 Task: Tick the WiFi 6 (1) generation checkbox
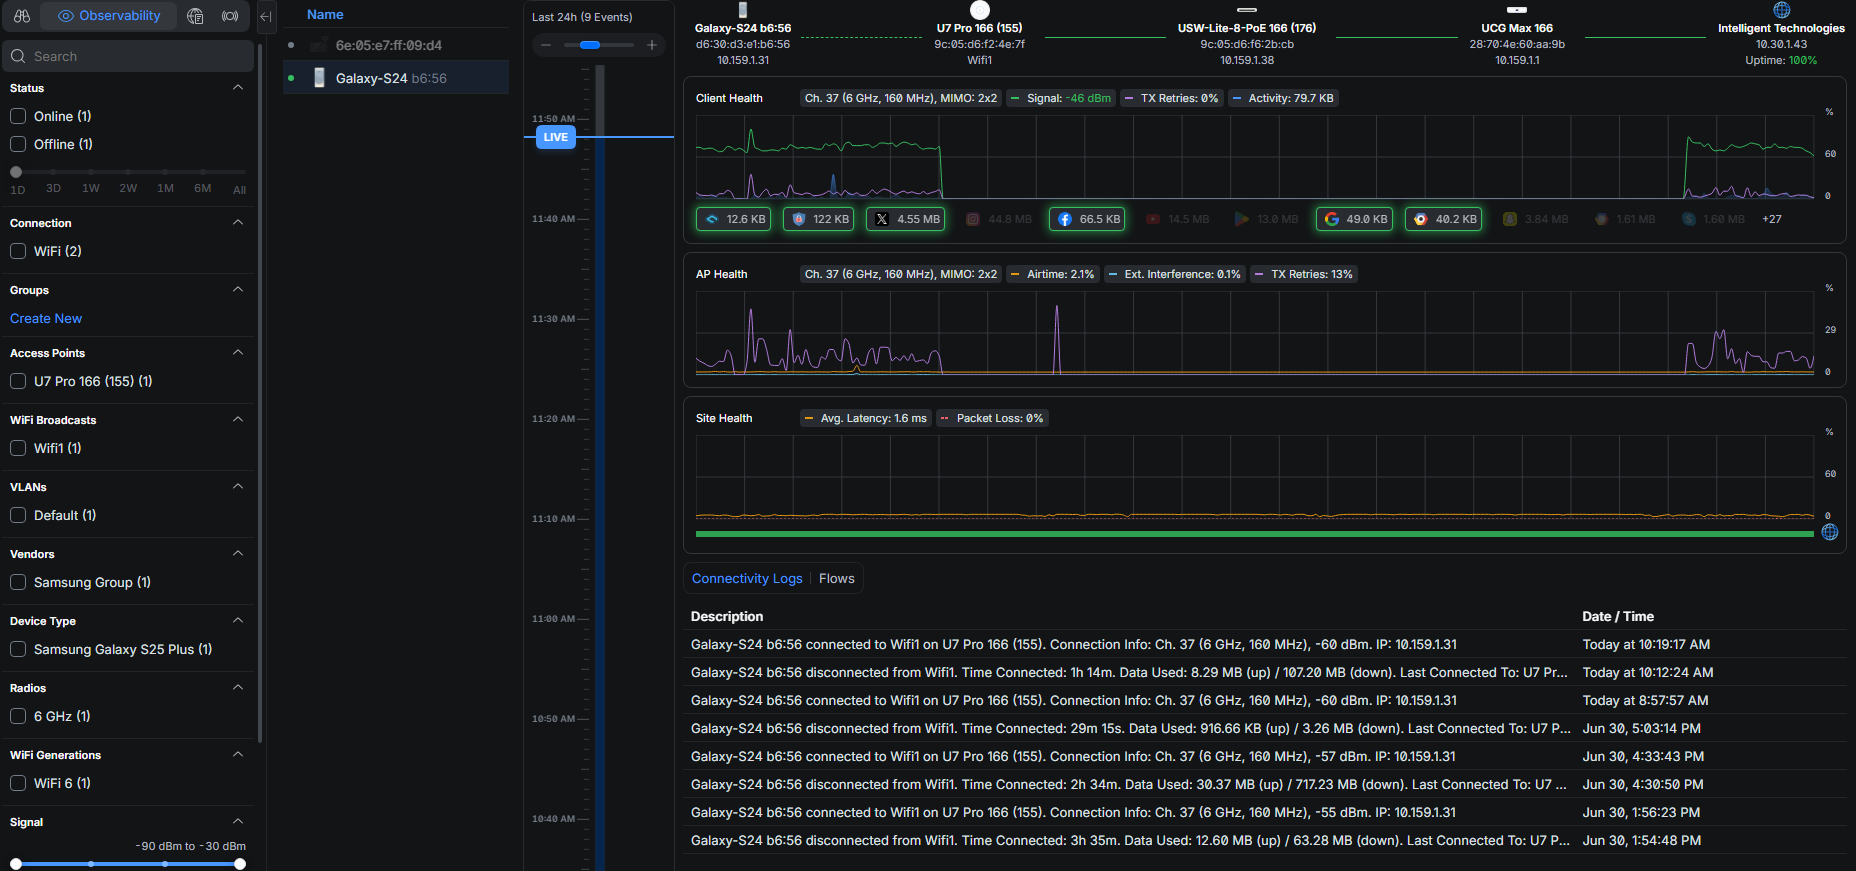pyautogui.click(x=18, y=783)
